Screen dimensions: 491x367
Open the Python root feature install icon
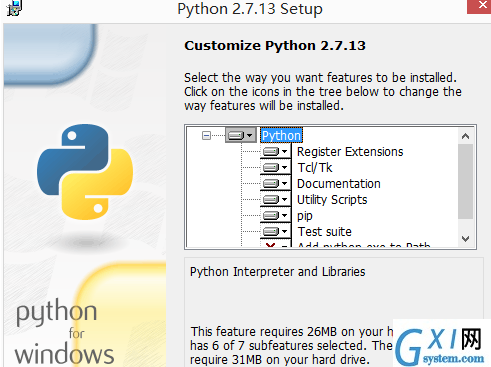point(241,135)
